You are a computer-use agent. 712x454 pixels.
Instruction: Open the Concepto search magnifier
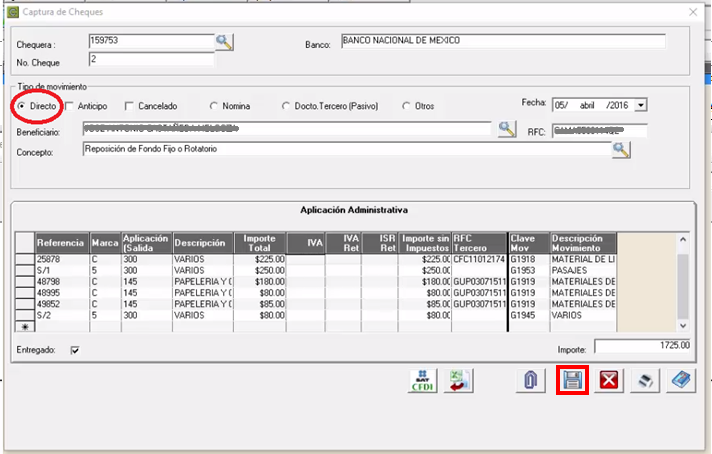click(621, 149)
